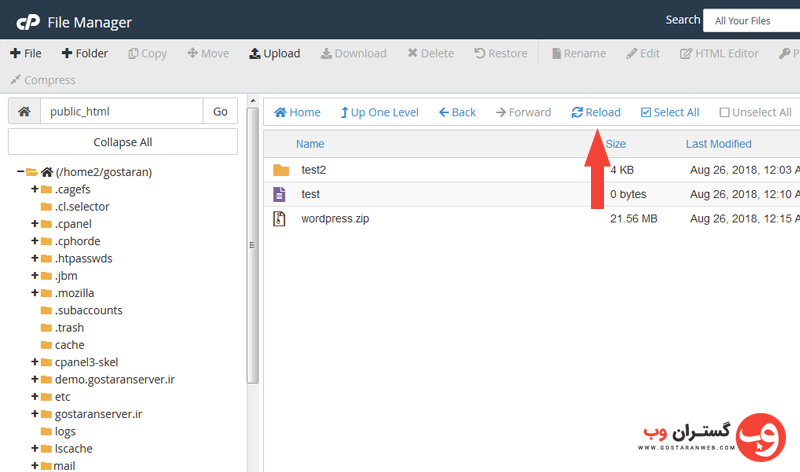Viewport: 800px width, 472px height.
Task: Click the Unselect All checkbox
Action: [x=725, y=113]
